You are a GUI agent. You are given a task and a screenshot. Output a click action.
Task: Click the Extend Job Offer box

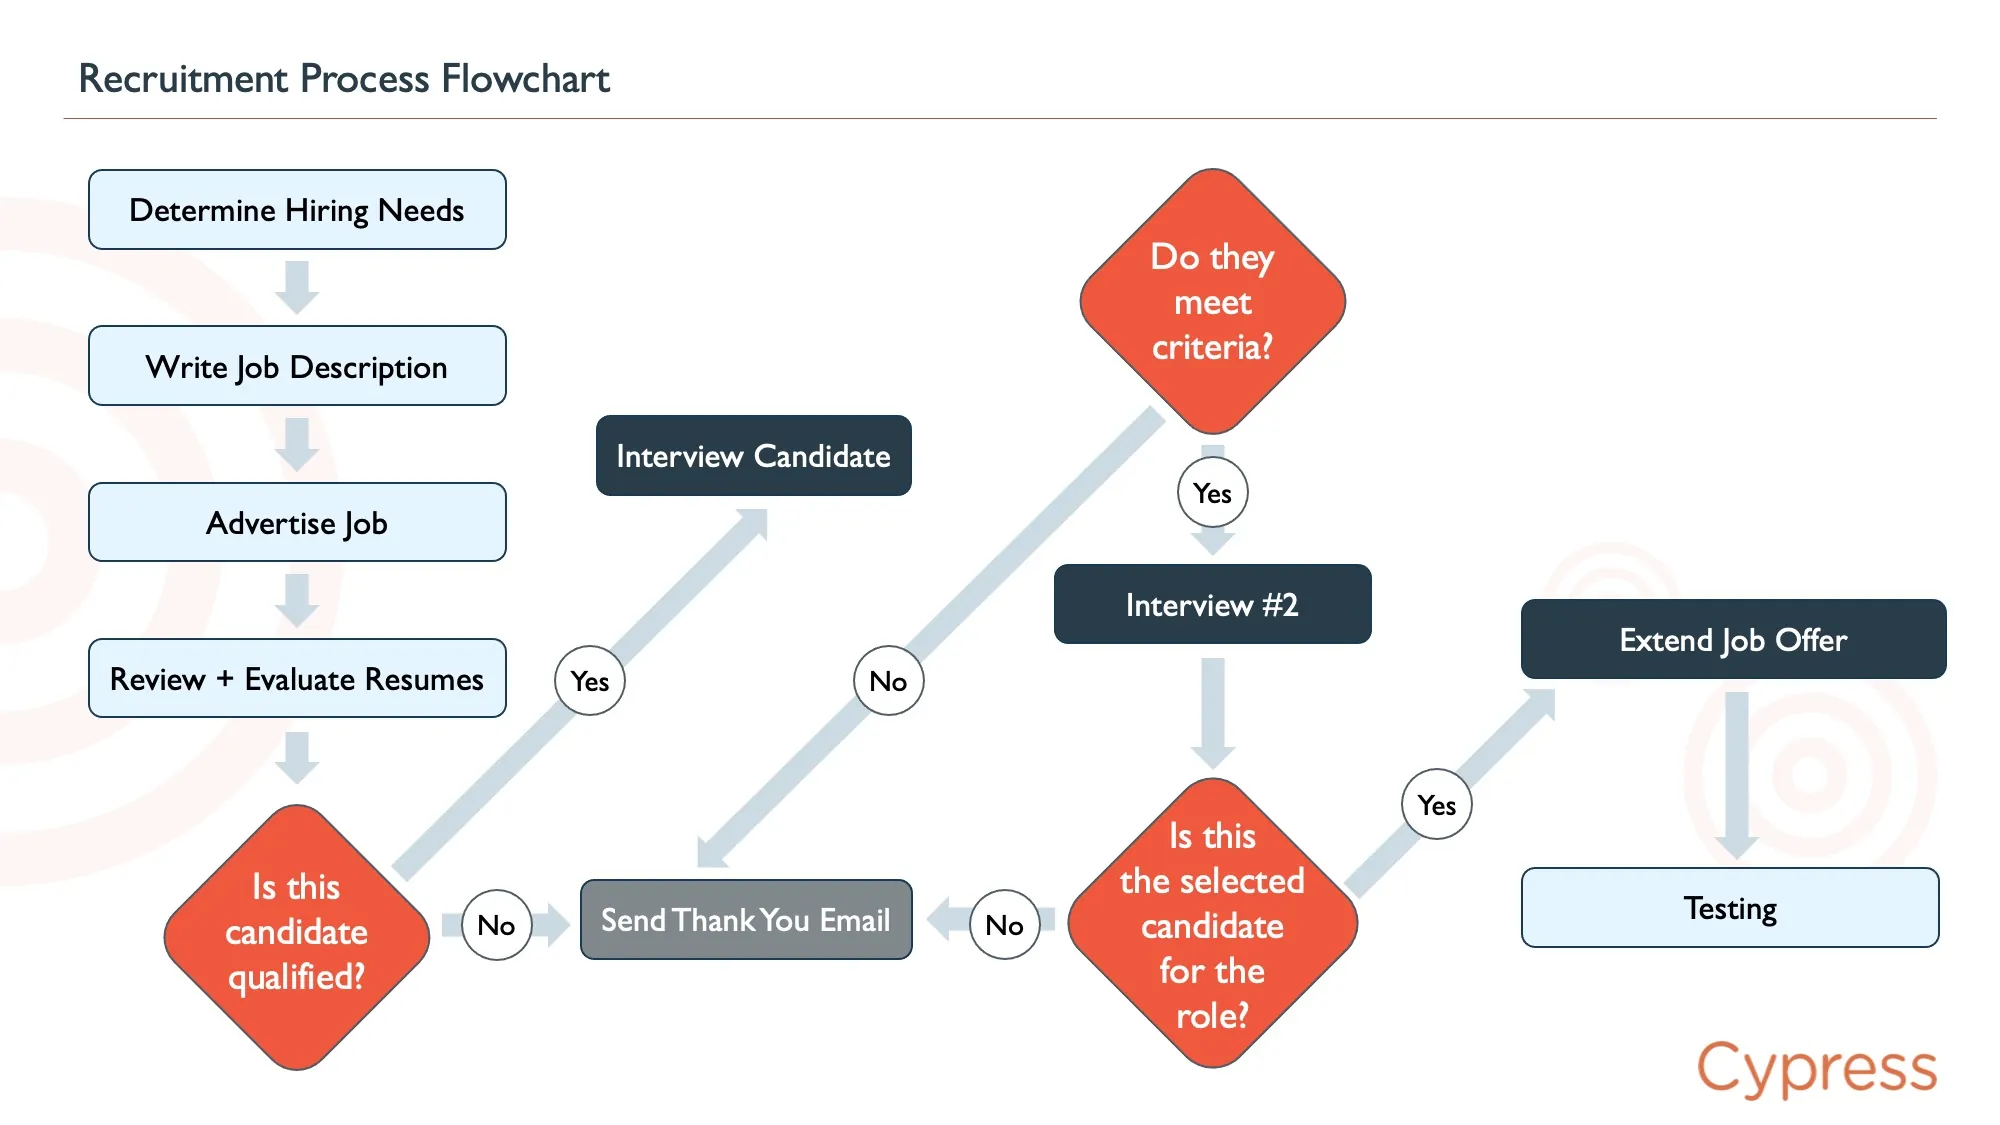pos(1733,640)
